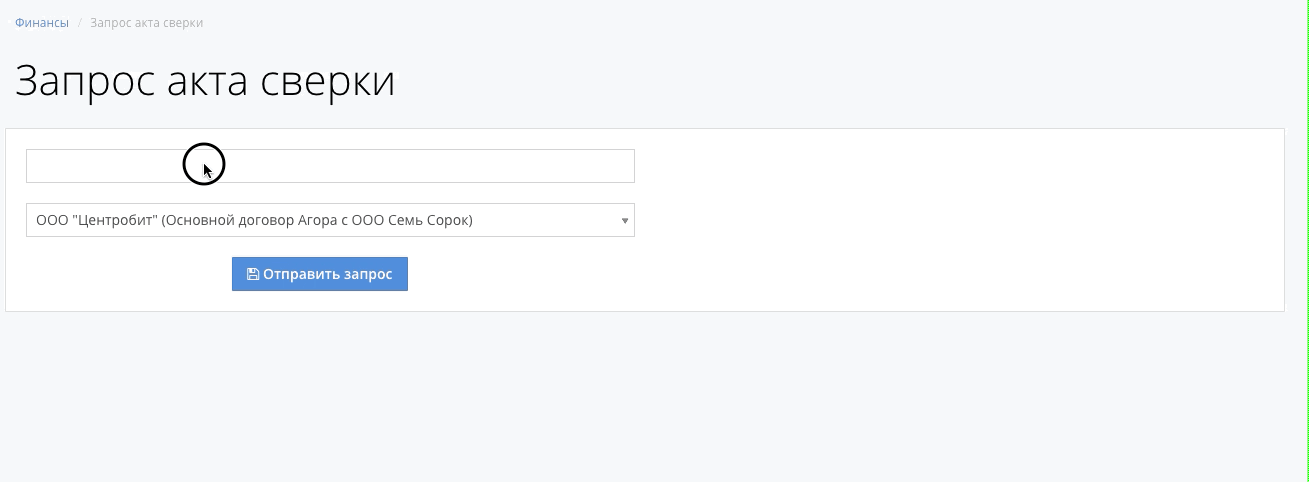This screenshot has width=1309, height=482.
Task: Click the current page name in the breadcrumb trail
Action: tap(146, 22)
